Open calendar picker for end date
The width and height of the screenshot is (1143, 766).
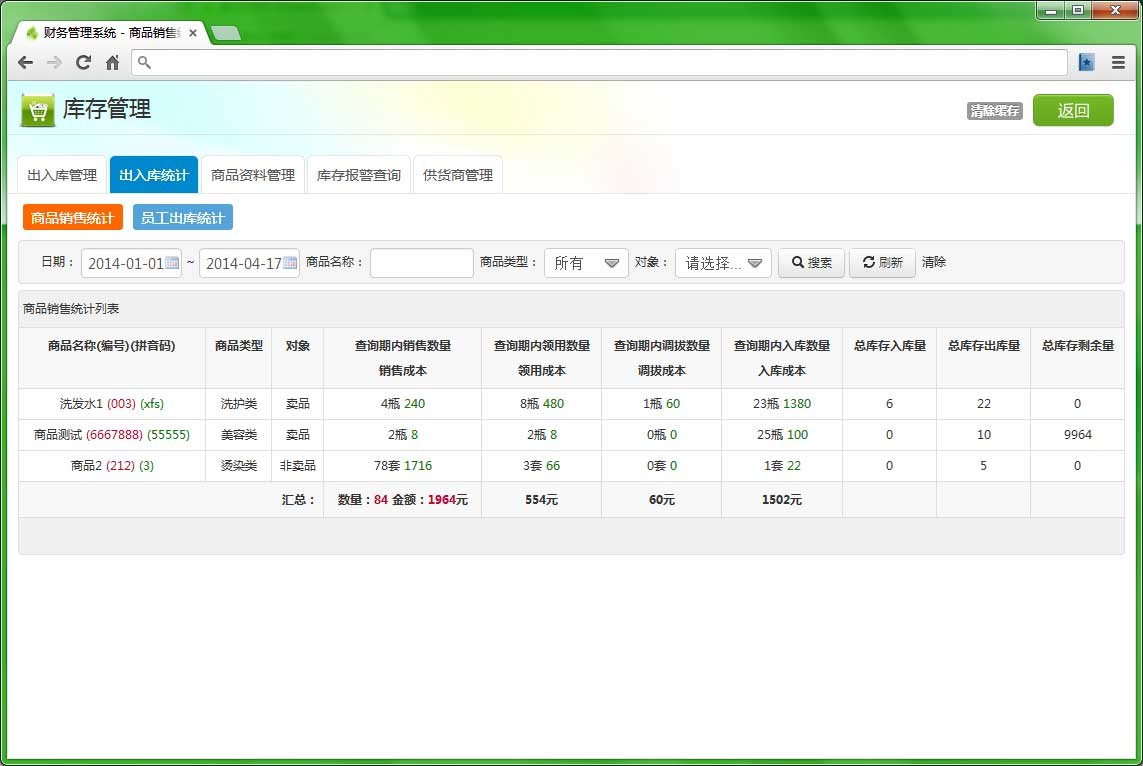click(290, 263)
